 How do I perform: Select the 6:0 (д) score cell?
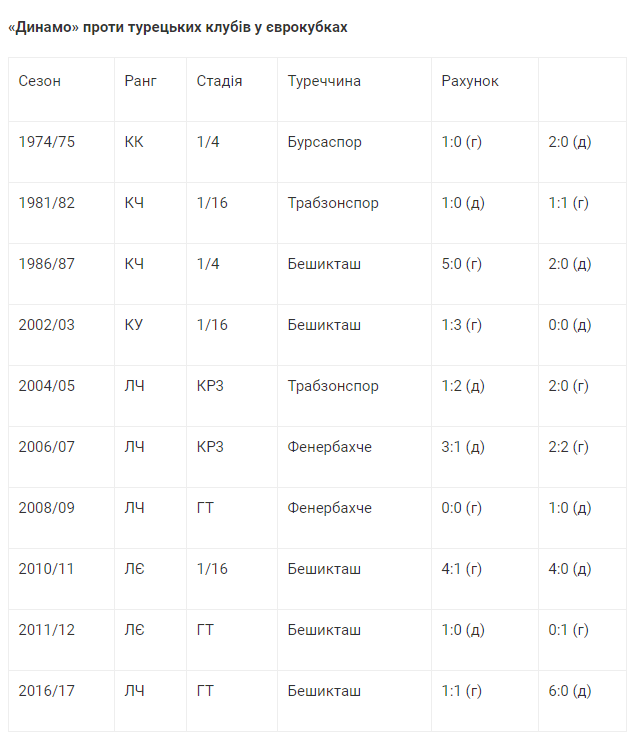coord(570,691)
